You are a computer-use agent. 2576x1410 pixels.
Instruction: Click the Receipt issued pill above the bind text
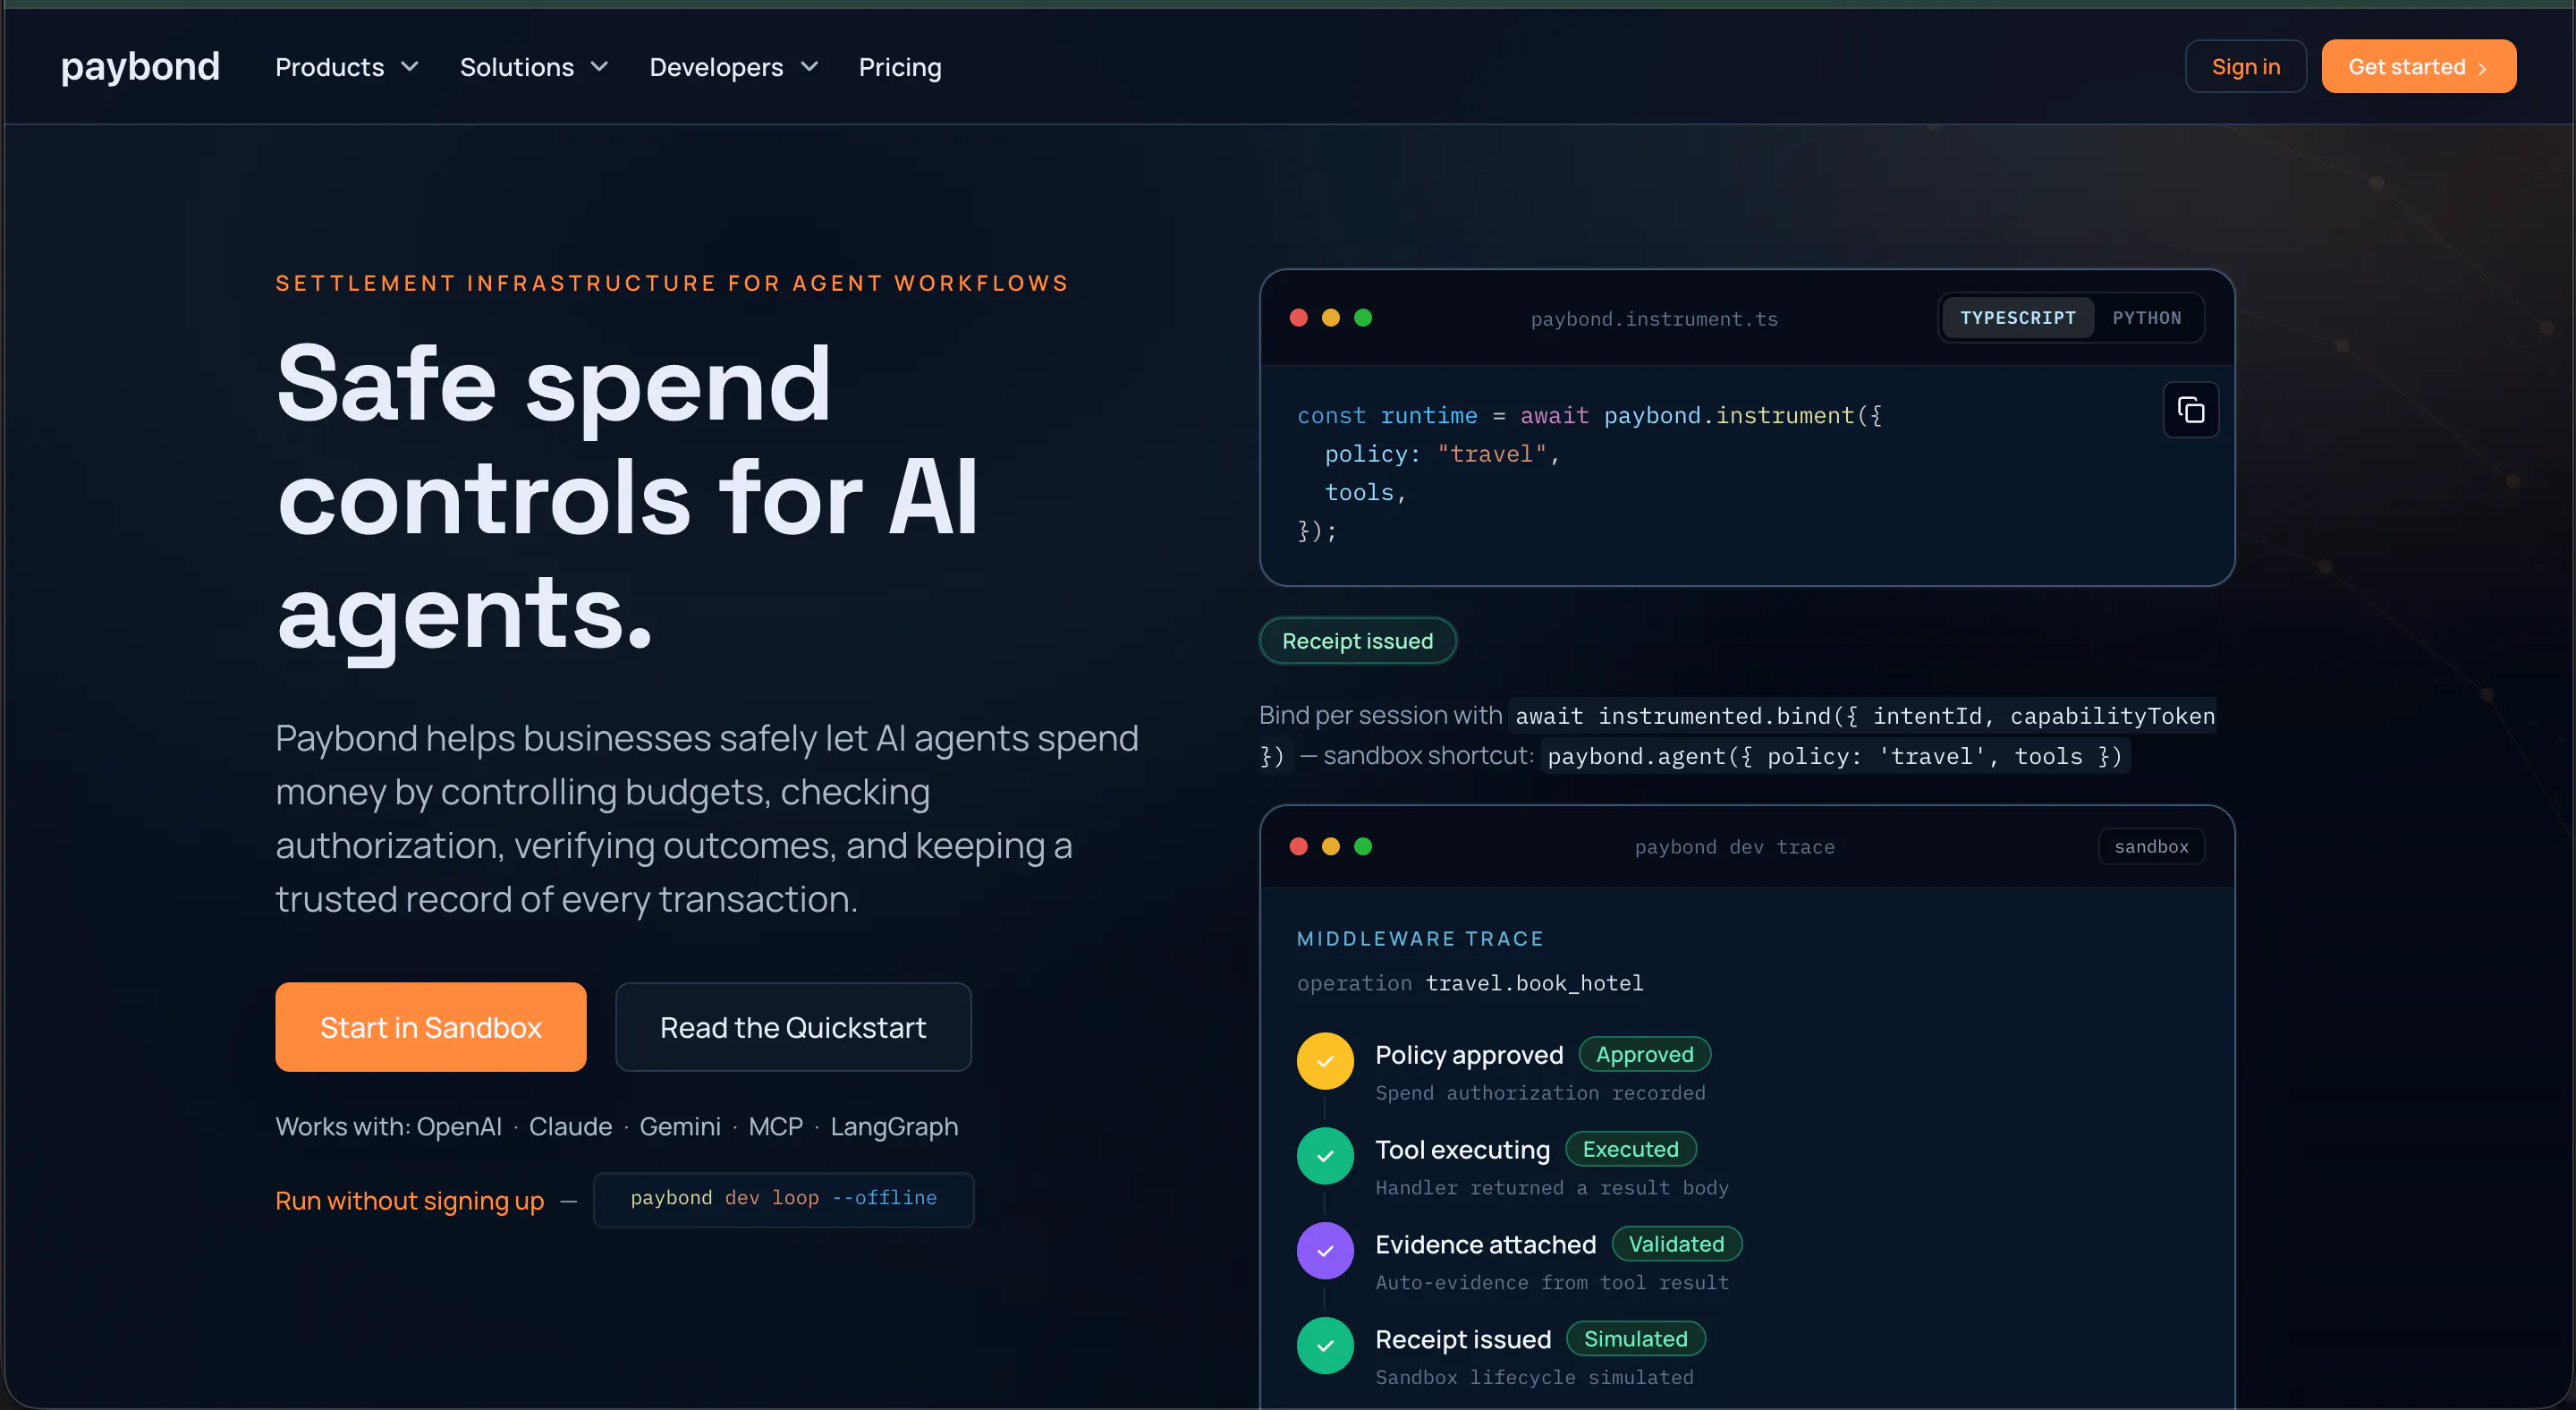(x=1357, y=642)
